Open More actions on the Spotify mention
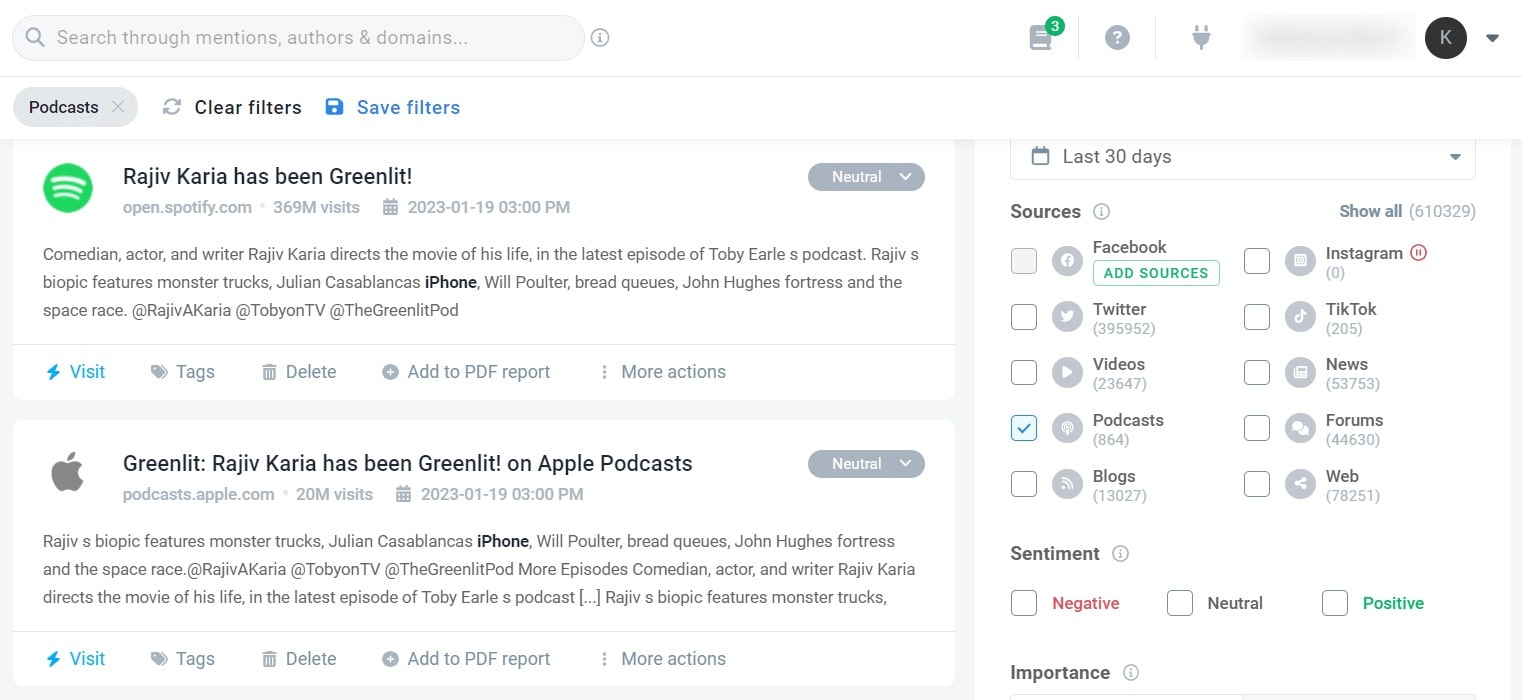 click(x=662, y=372)
